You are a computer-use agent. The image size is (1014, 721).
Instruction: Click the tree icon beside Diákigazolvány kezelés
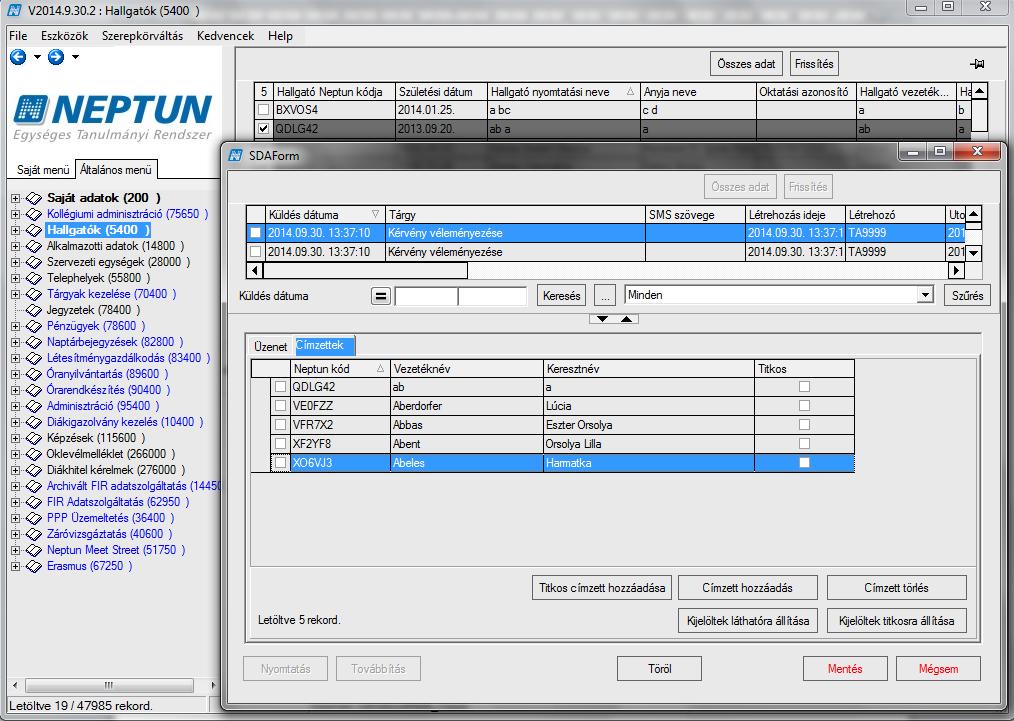pyautogui.click(x=34, y=422)
